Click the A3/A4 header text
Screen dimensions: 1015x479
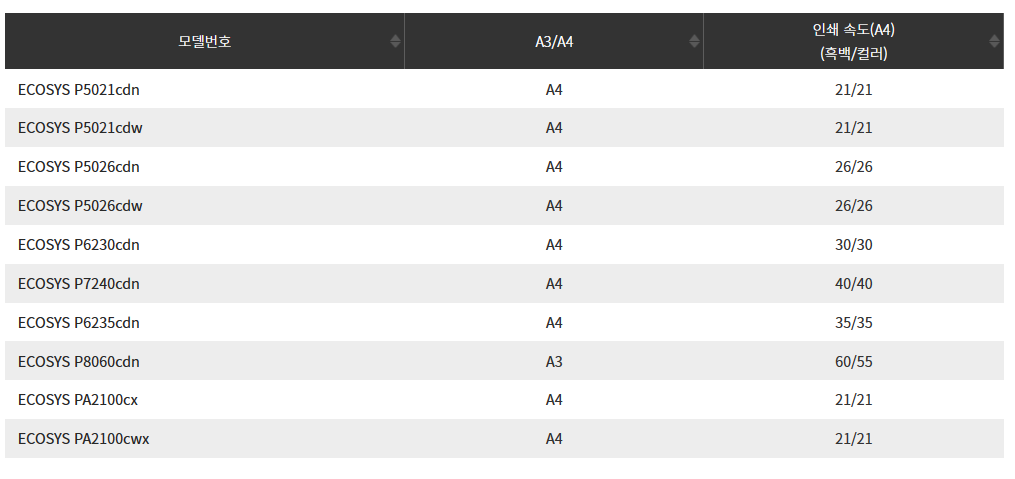(554, 41)
